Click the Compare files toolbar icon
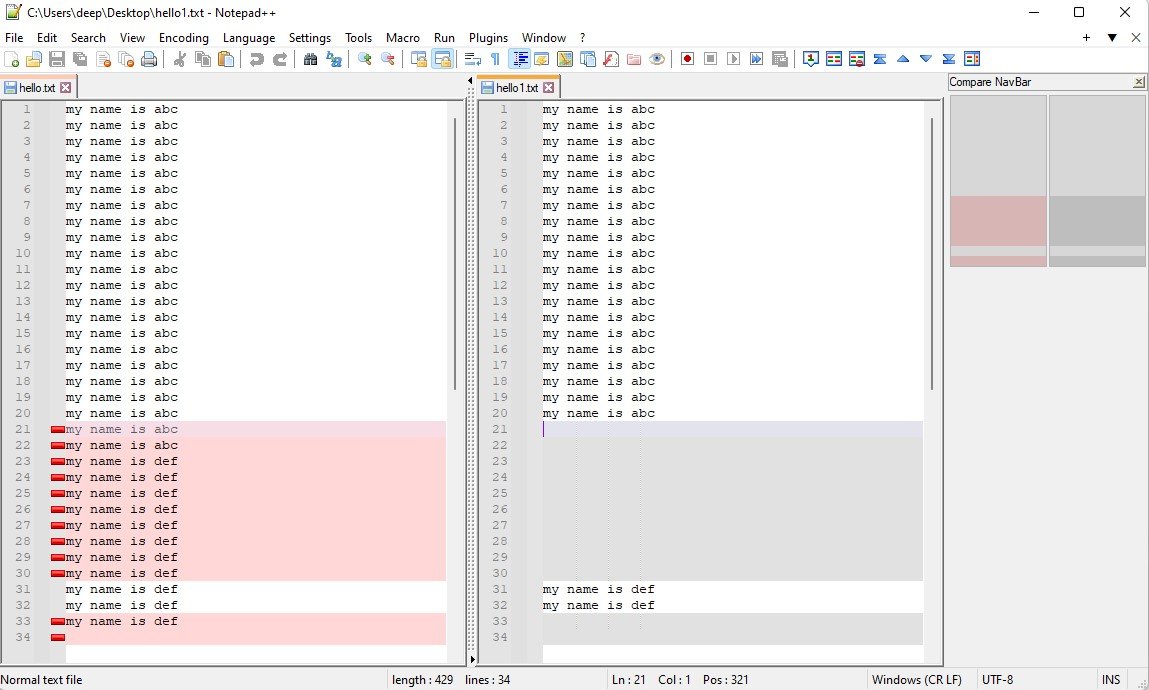The width and height of the screenshot is (1149, 690). [834, 59]
